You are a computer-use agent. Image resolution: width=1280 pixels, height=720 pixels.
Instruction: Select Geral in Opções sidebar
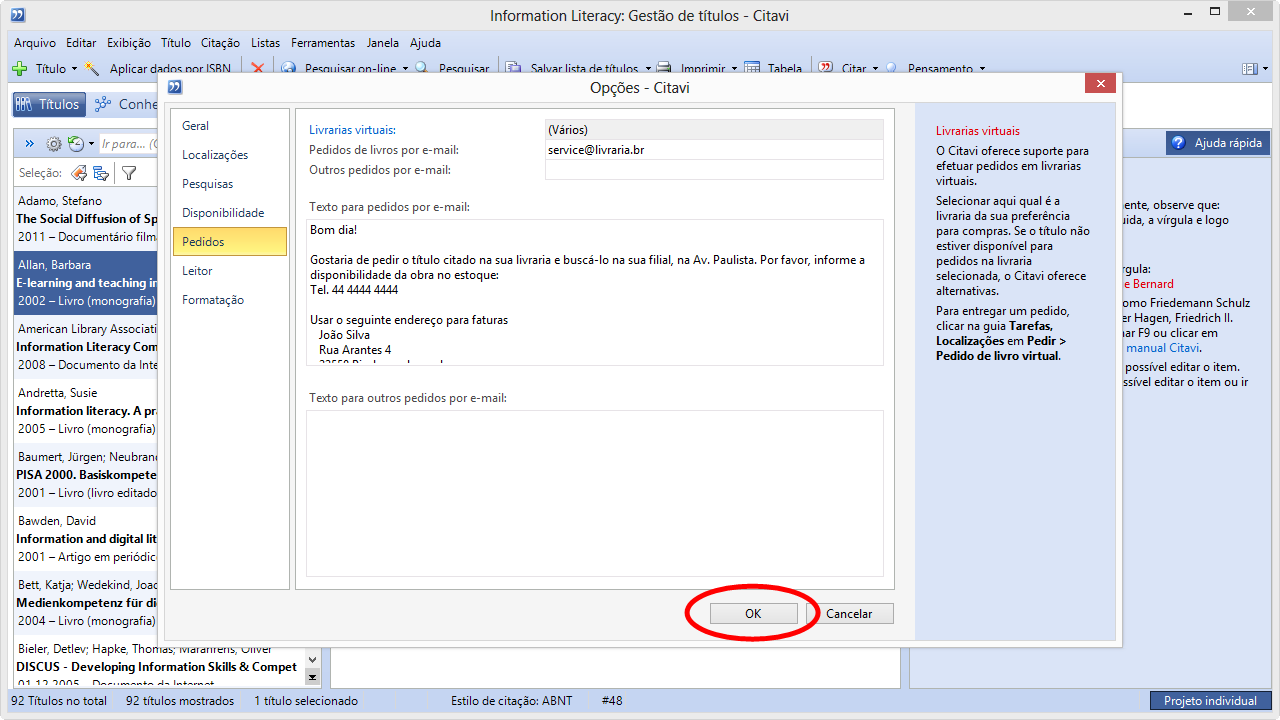(x=230, y=126)
